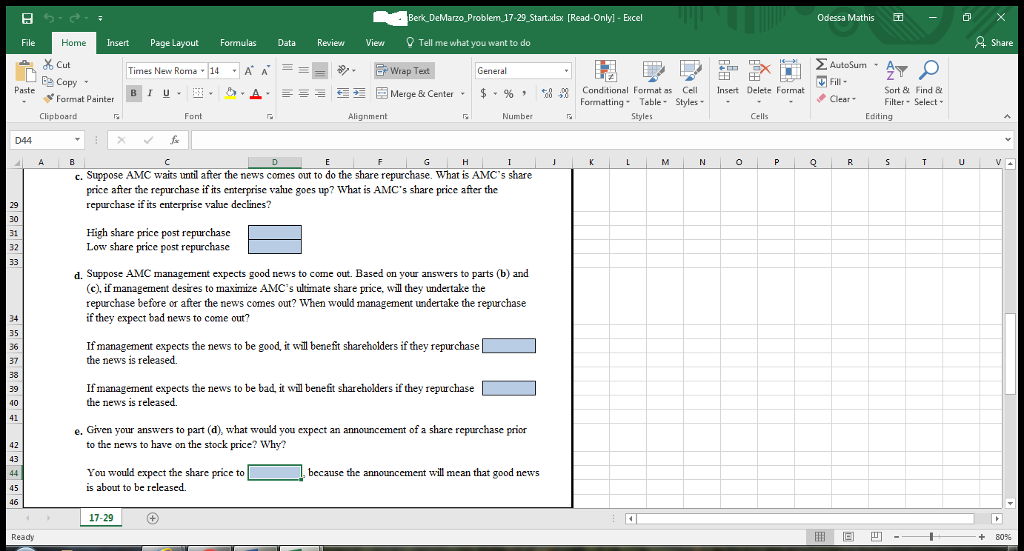Click the Format Painter tool

click(79, 99)
